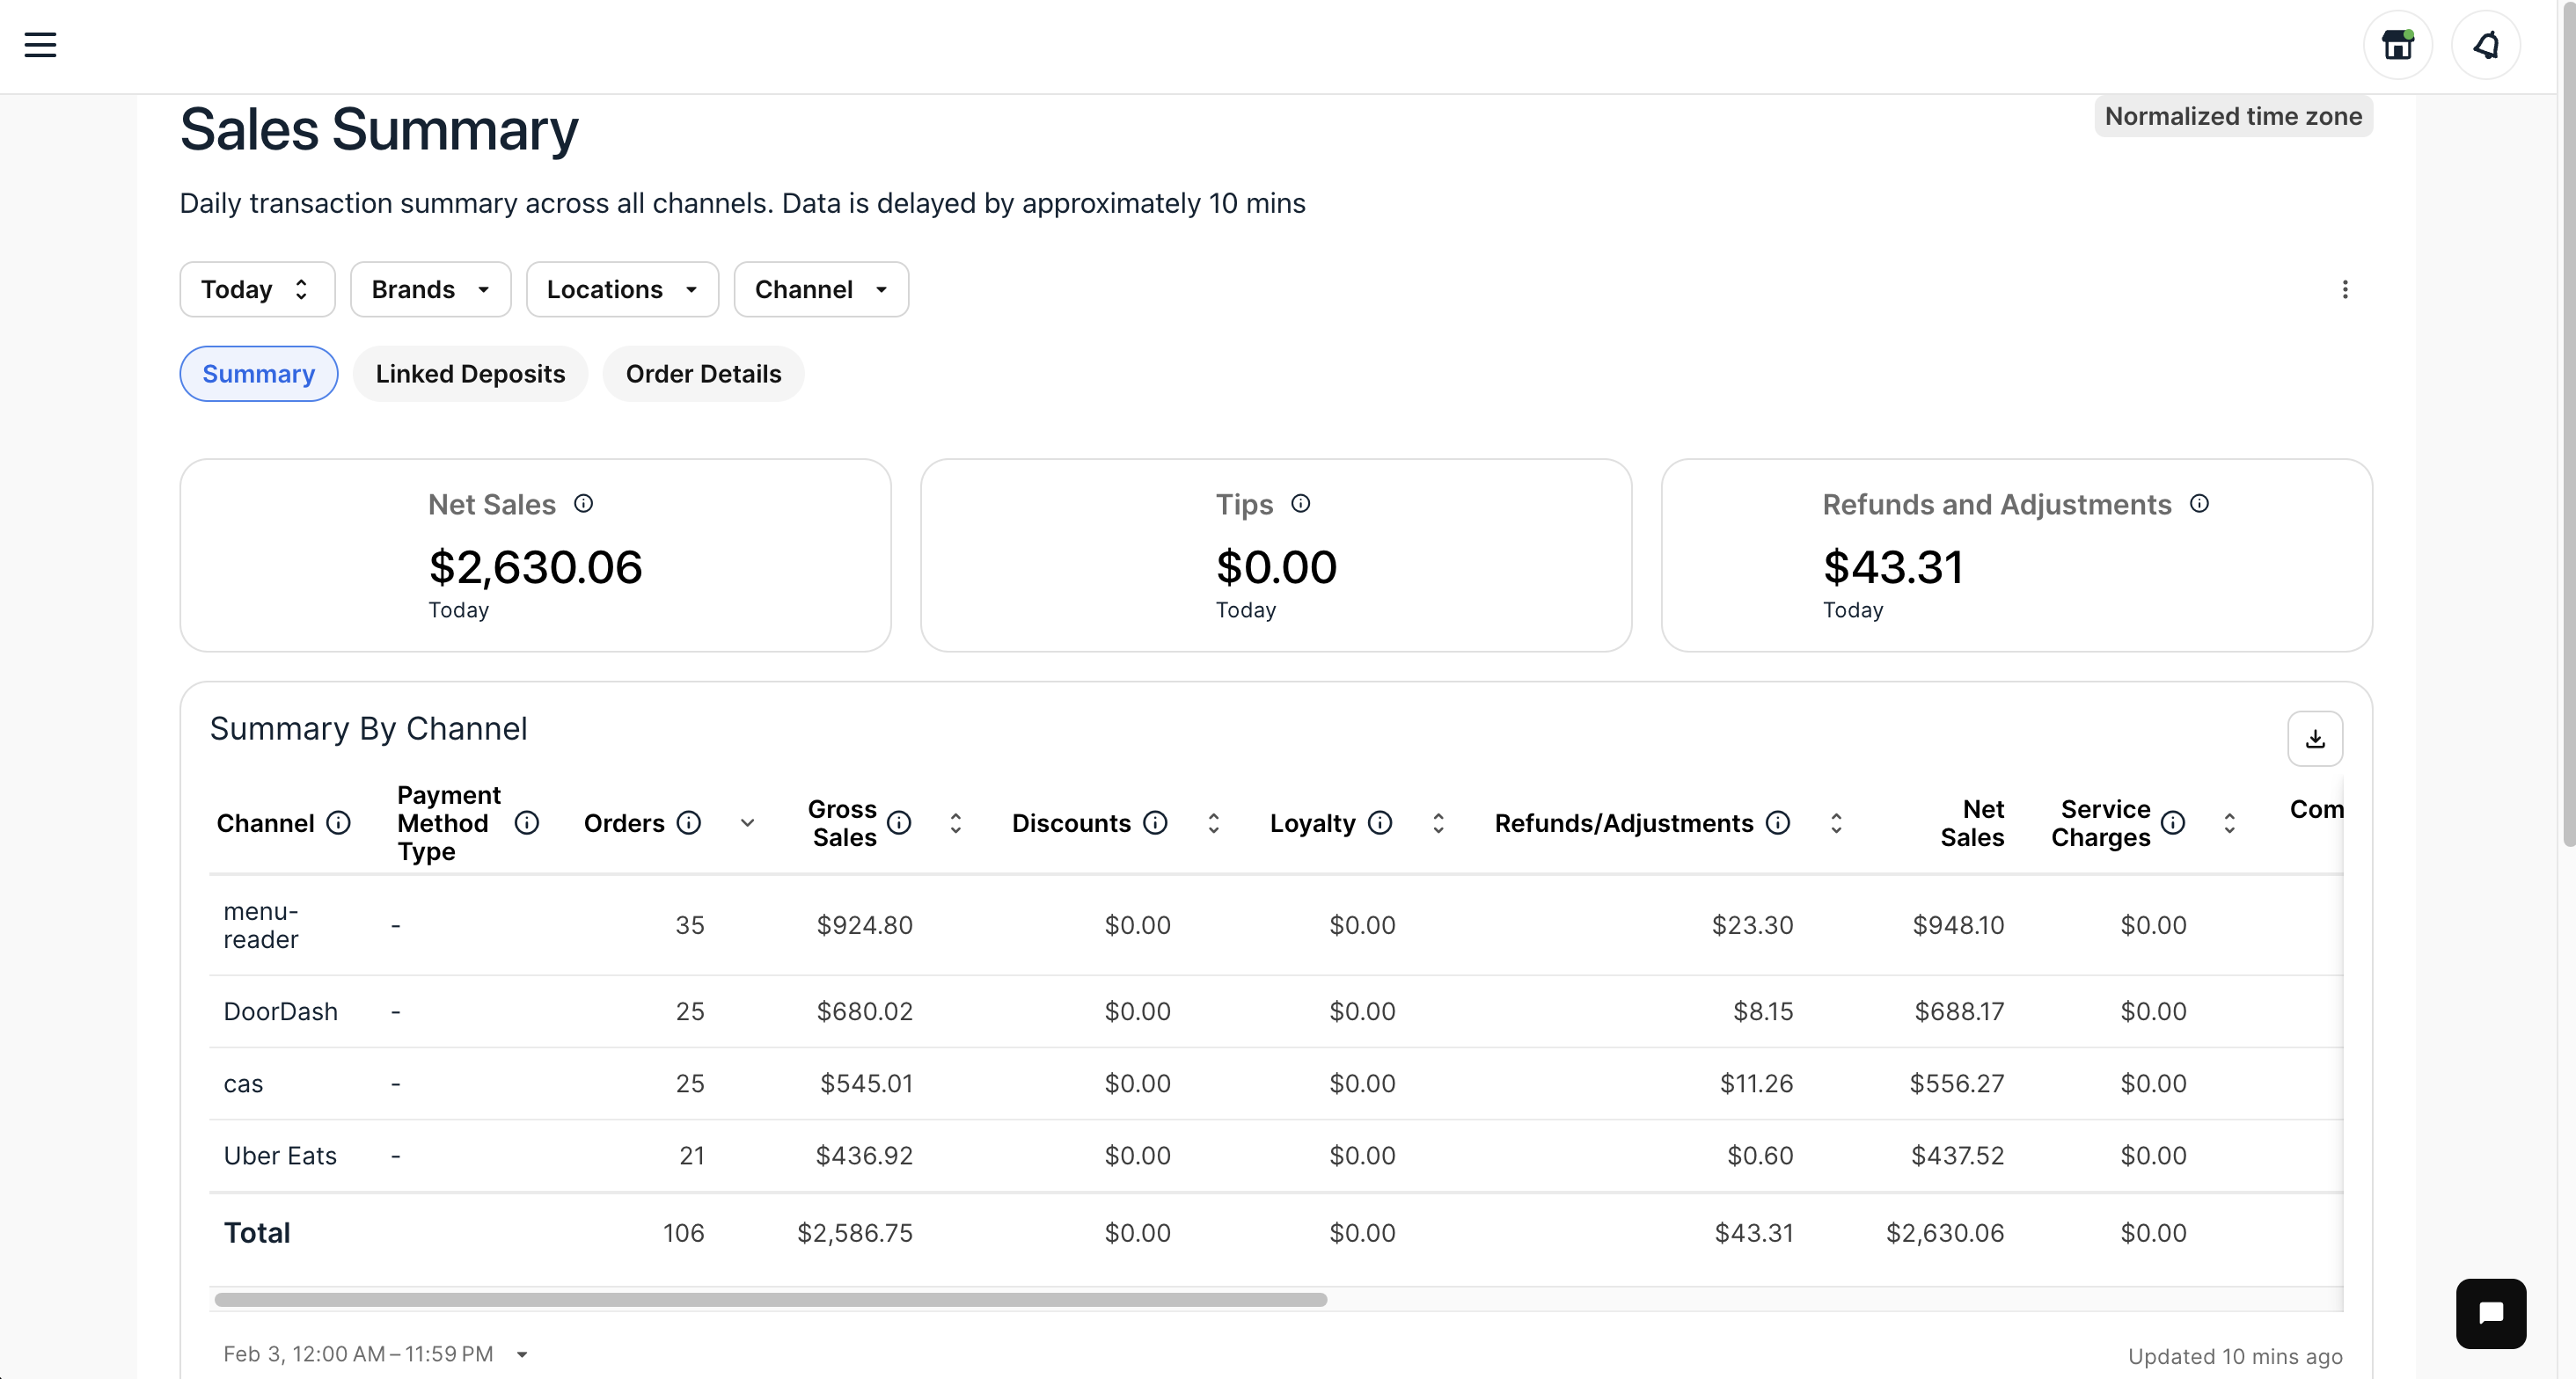Show info for the Orders column
This screenshot has height=1379, width=2576.
click(688, 823)
